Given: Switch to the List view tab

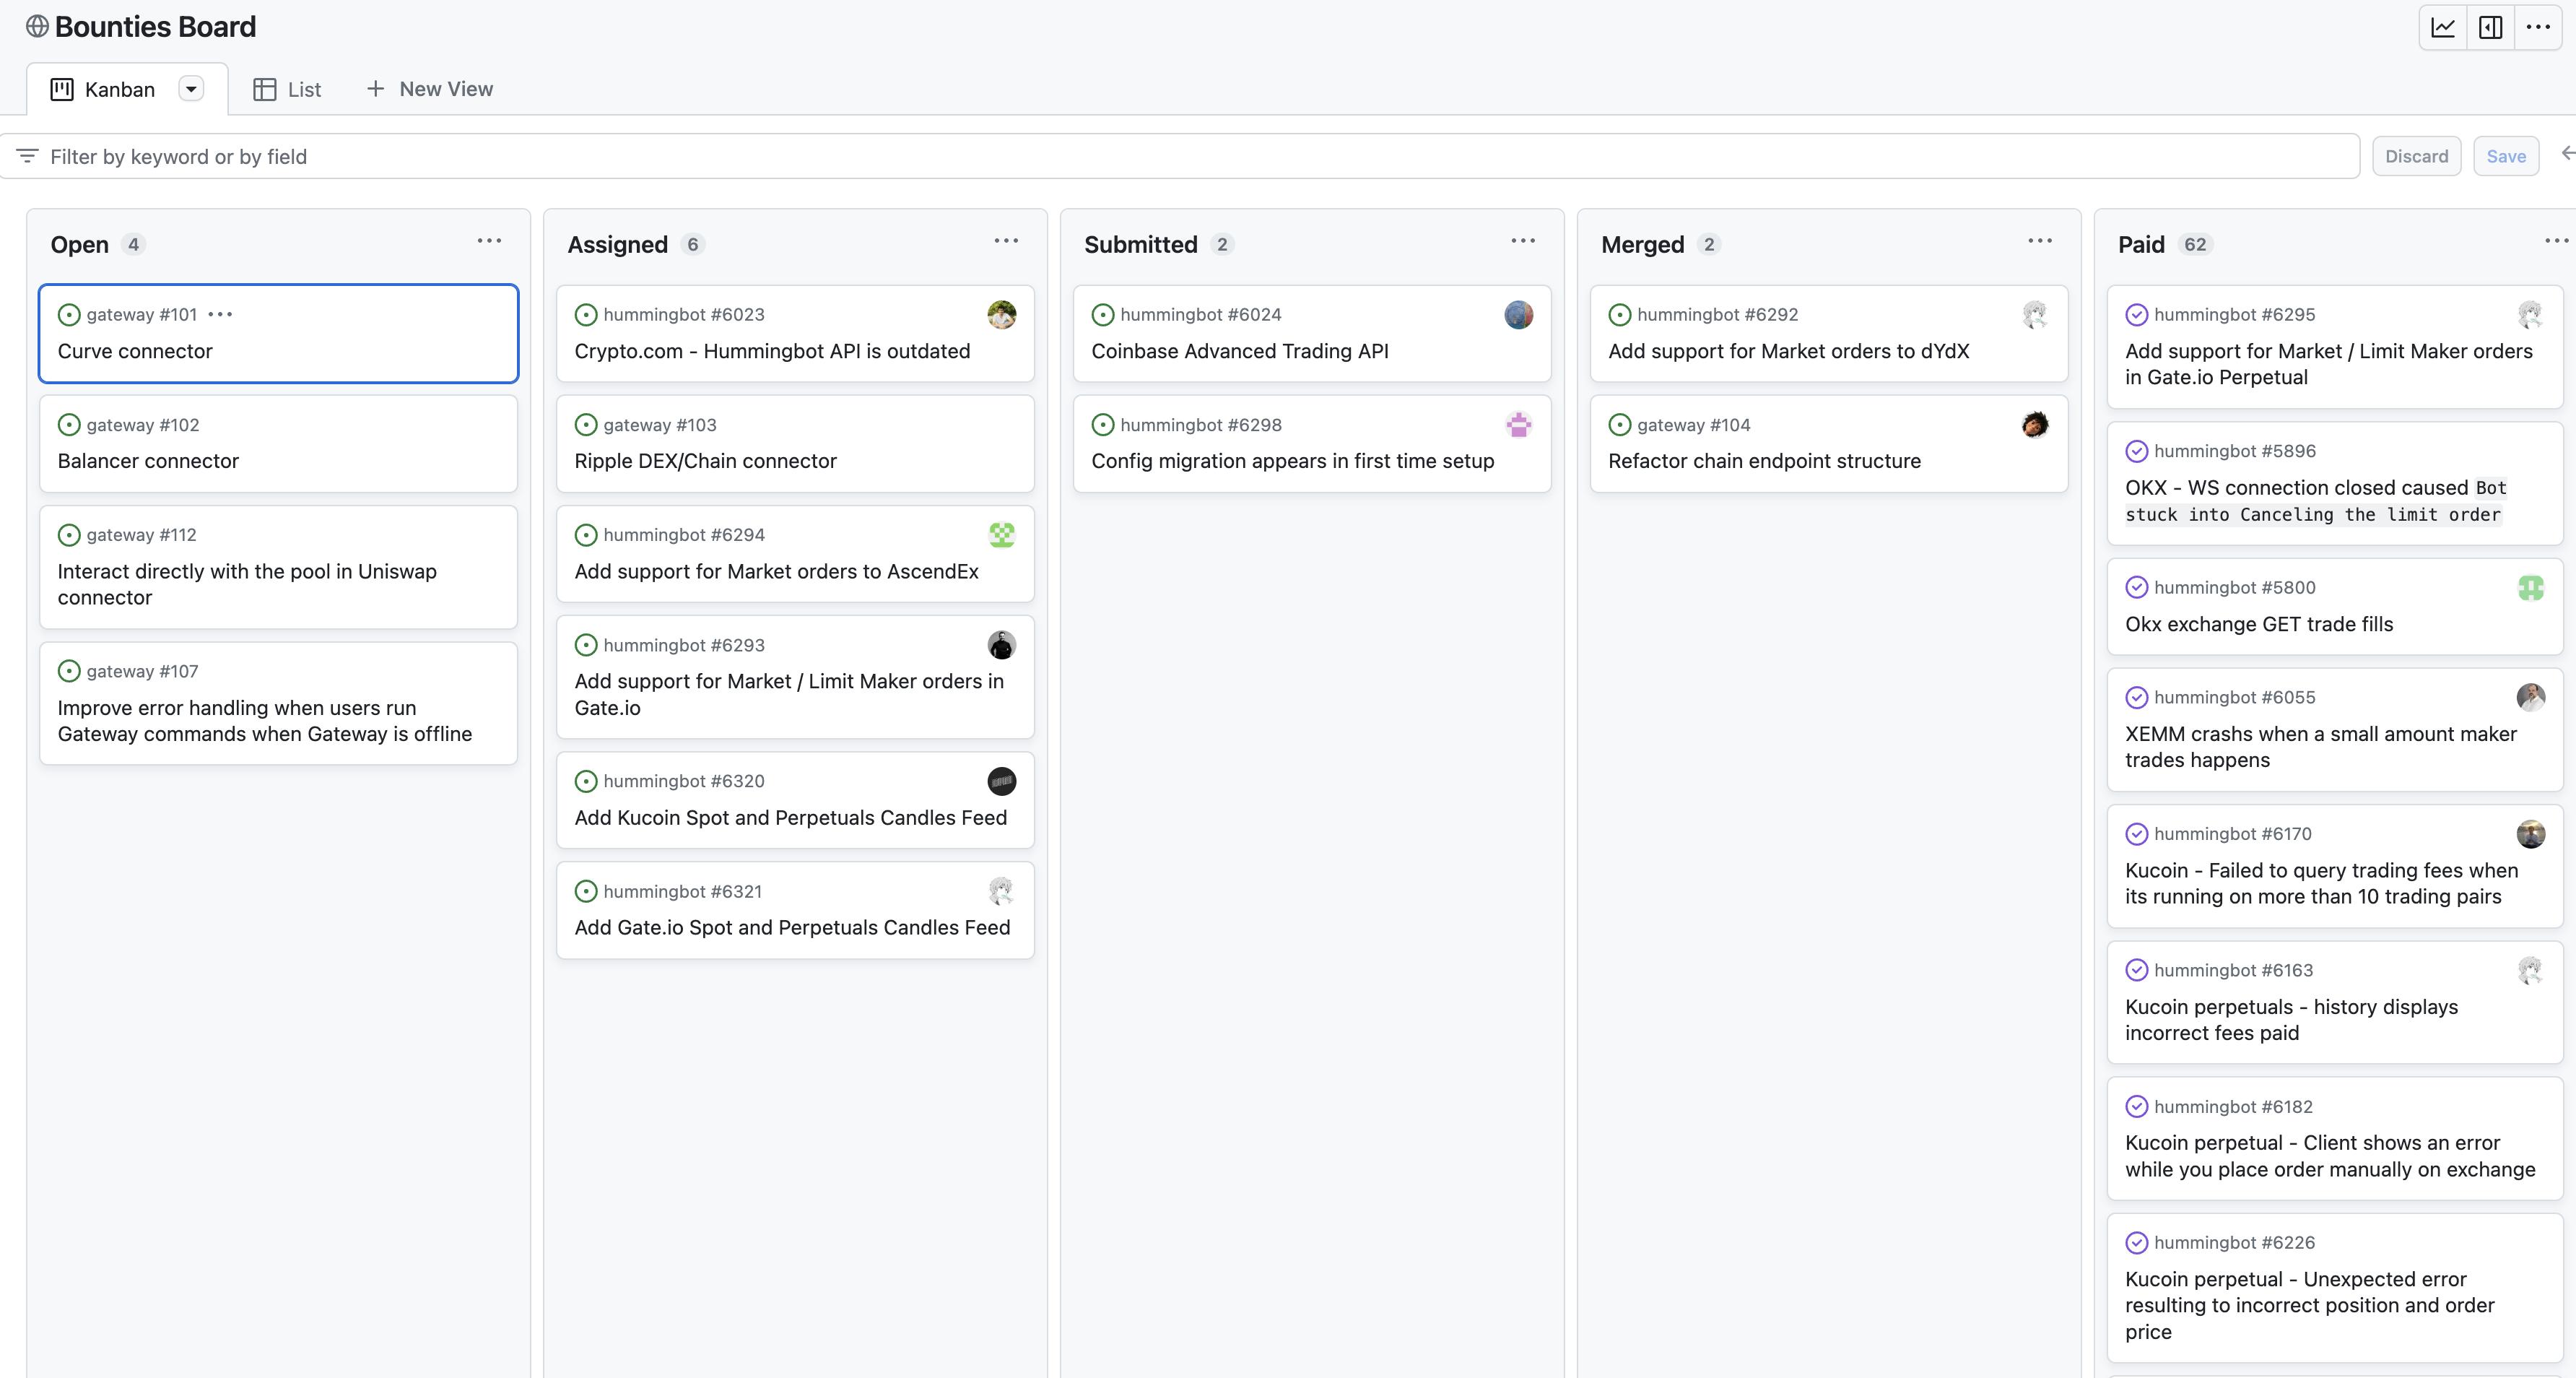Looking at the screenshot, I should click(287, 89).
